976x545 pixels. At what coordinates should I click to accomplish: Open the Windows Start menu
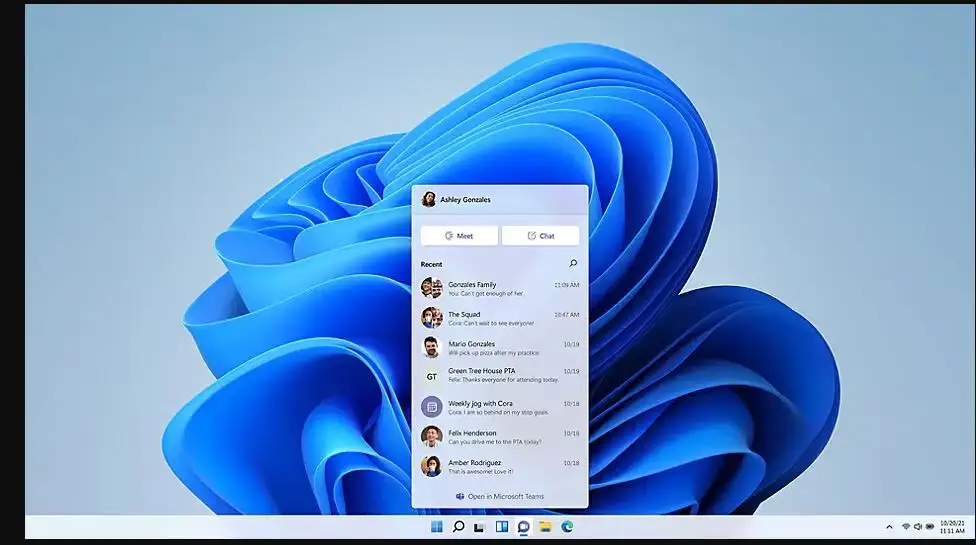coord(436,527)
